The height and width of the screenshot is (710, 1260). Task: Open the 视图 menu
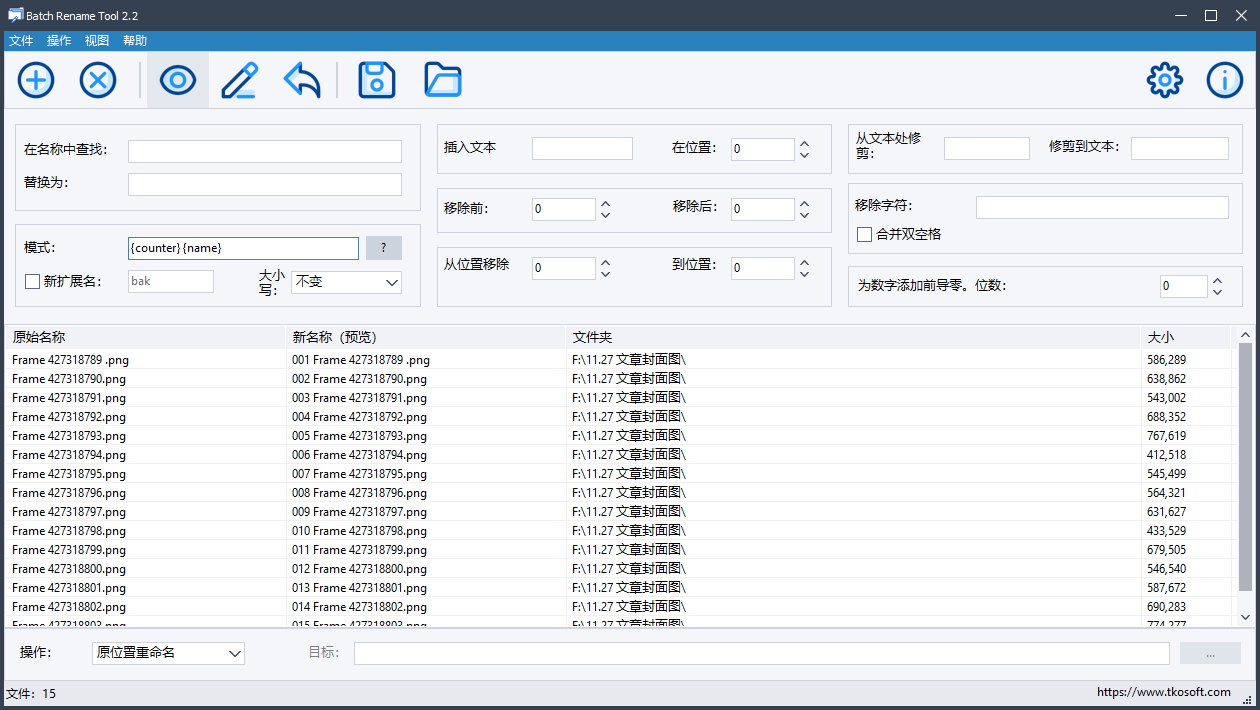(x=97, y=41)
